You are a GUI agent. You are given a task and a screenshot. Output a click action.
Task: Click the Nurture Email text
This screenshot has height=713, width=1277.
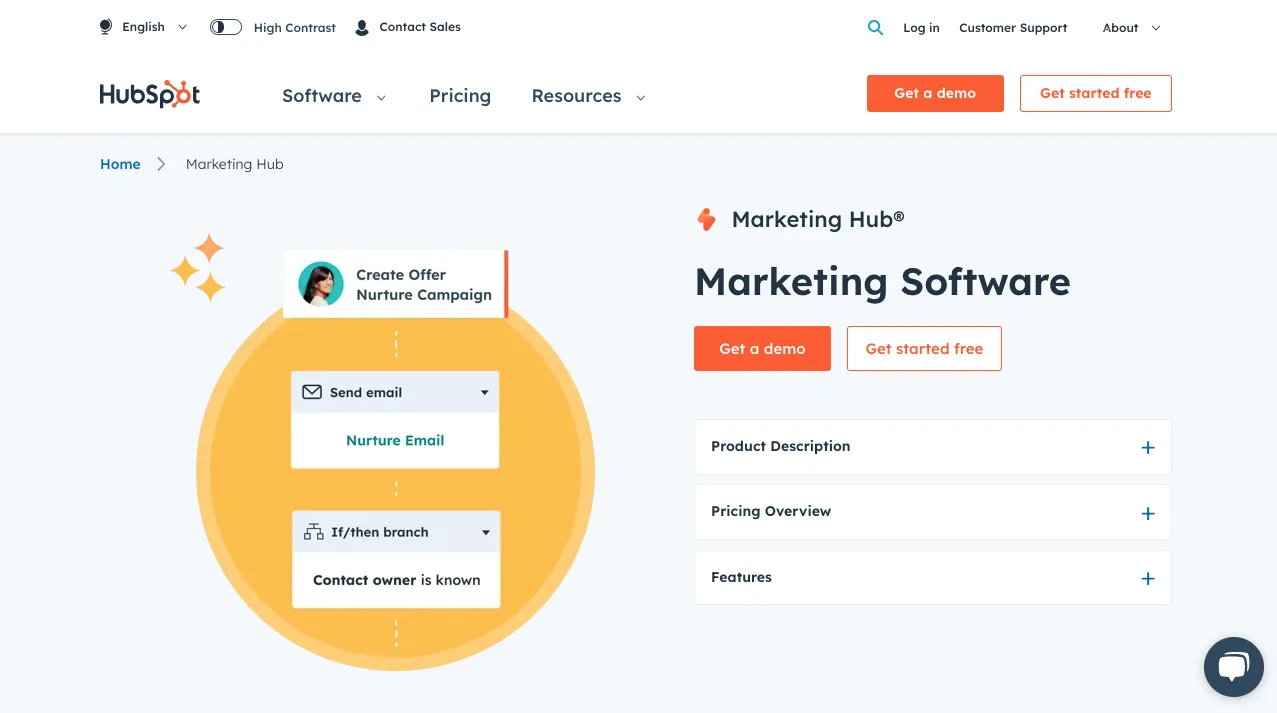(395, 440)
